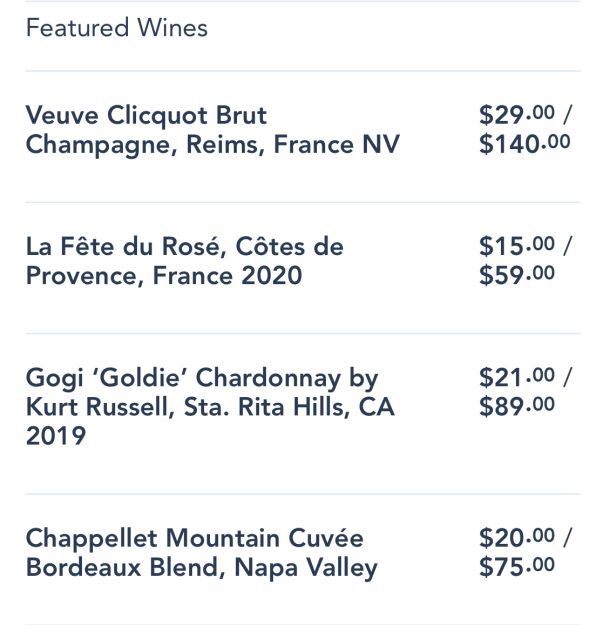
Task: Click 'Champagne, Reims, France NV' text line
Action: tap(213, 145)
